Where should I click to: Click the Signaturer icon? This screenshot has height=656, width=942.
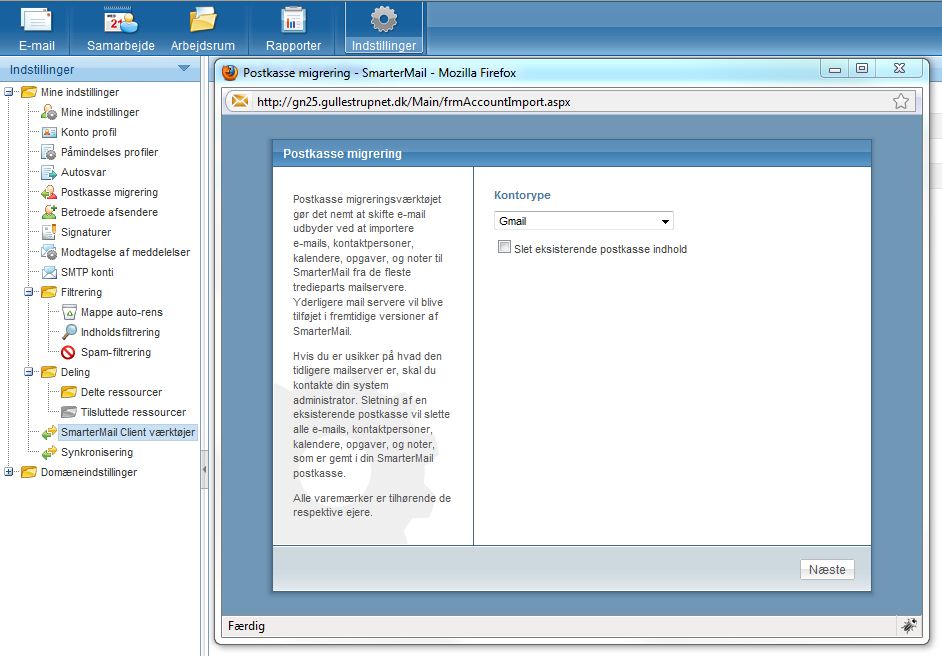[49, 232]
